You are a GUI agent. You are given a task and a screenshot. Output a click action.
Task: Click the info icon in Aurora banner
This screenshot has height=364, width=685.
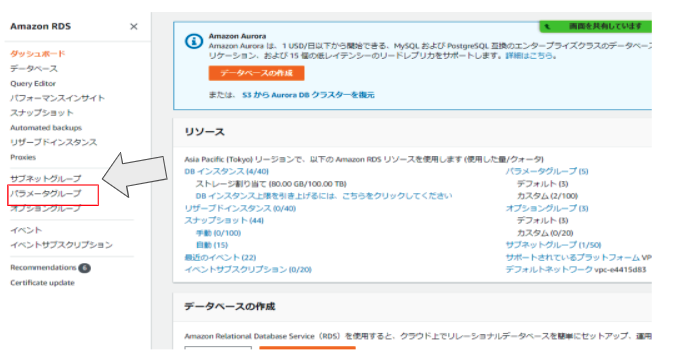click(x=194, y=42)
